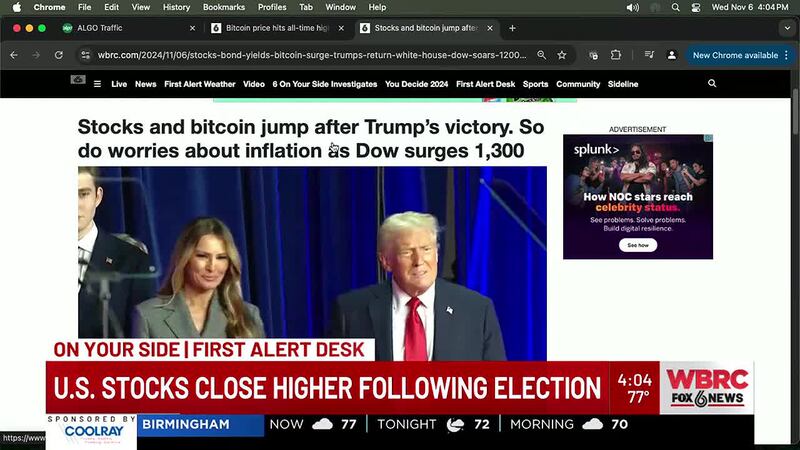The width and height of the screenshot is (800, 450).
Task: Open the Bookmarks menu
Action: (x=223, y=7)
